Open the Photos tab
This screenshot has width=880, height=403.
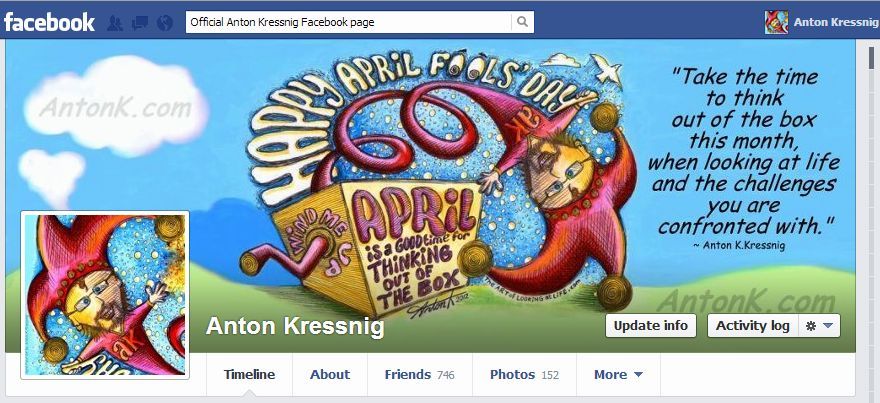click(525, 374)
